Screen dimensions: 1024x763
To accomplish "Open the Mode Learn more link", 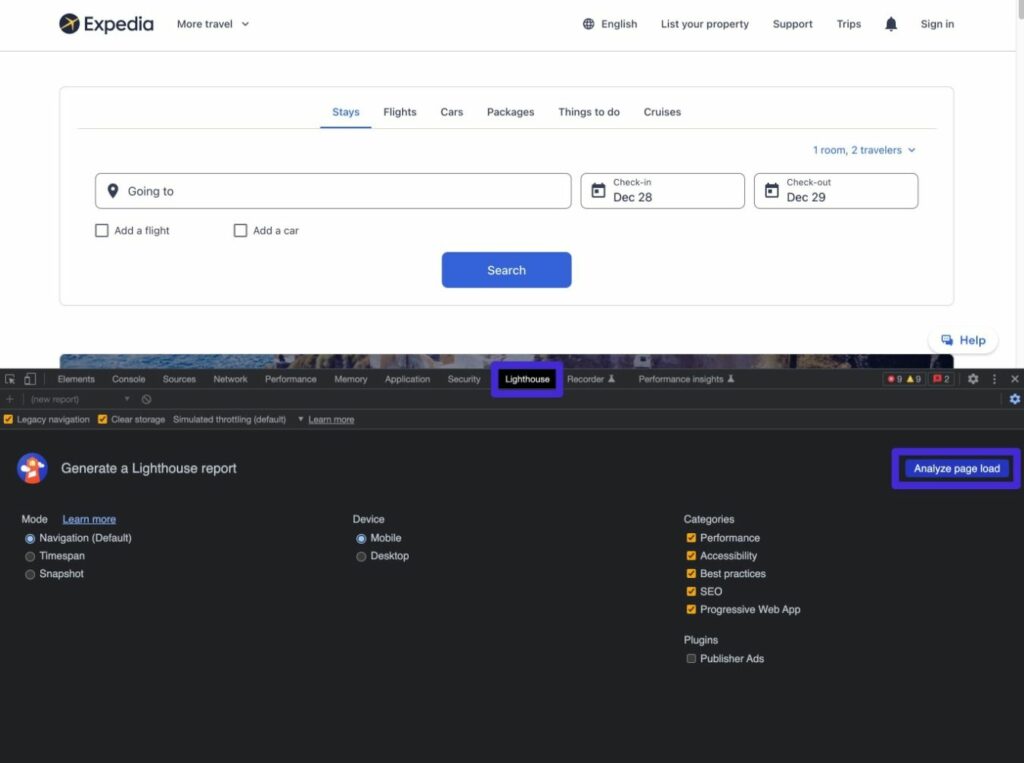I will point(88,519).
